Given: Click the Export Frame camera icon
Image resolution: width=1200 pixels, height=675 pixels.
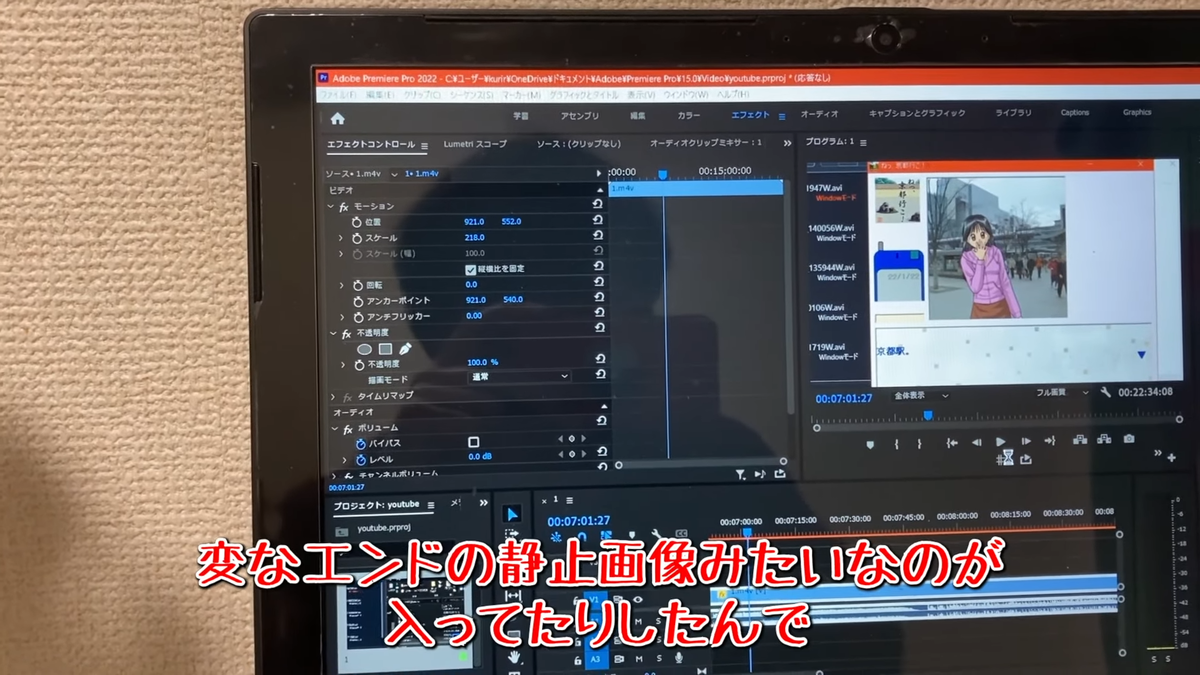Looking at the screenshot, I should tap(1128, 438).
